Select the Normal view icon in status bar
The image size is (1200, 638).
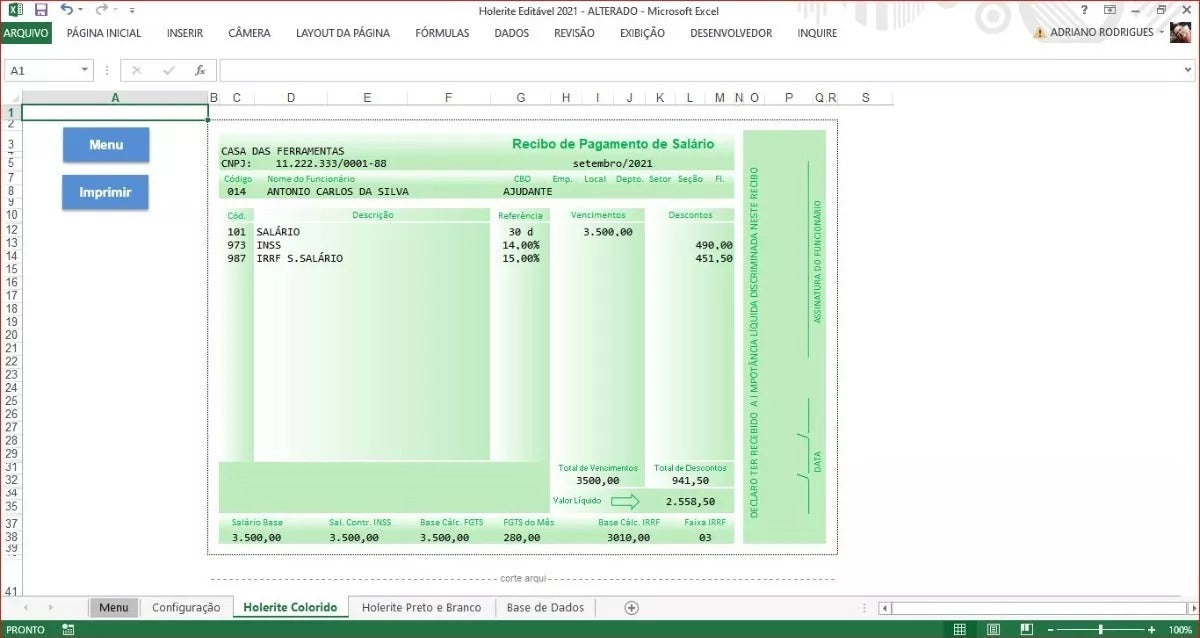pyautogui.click(x=959, y=628)
